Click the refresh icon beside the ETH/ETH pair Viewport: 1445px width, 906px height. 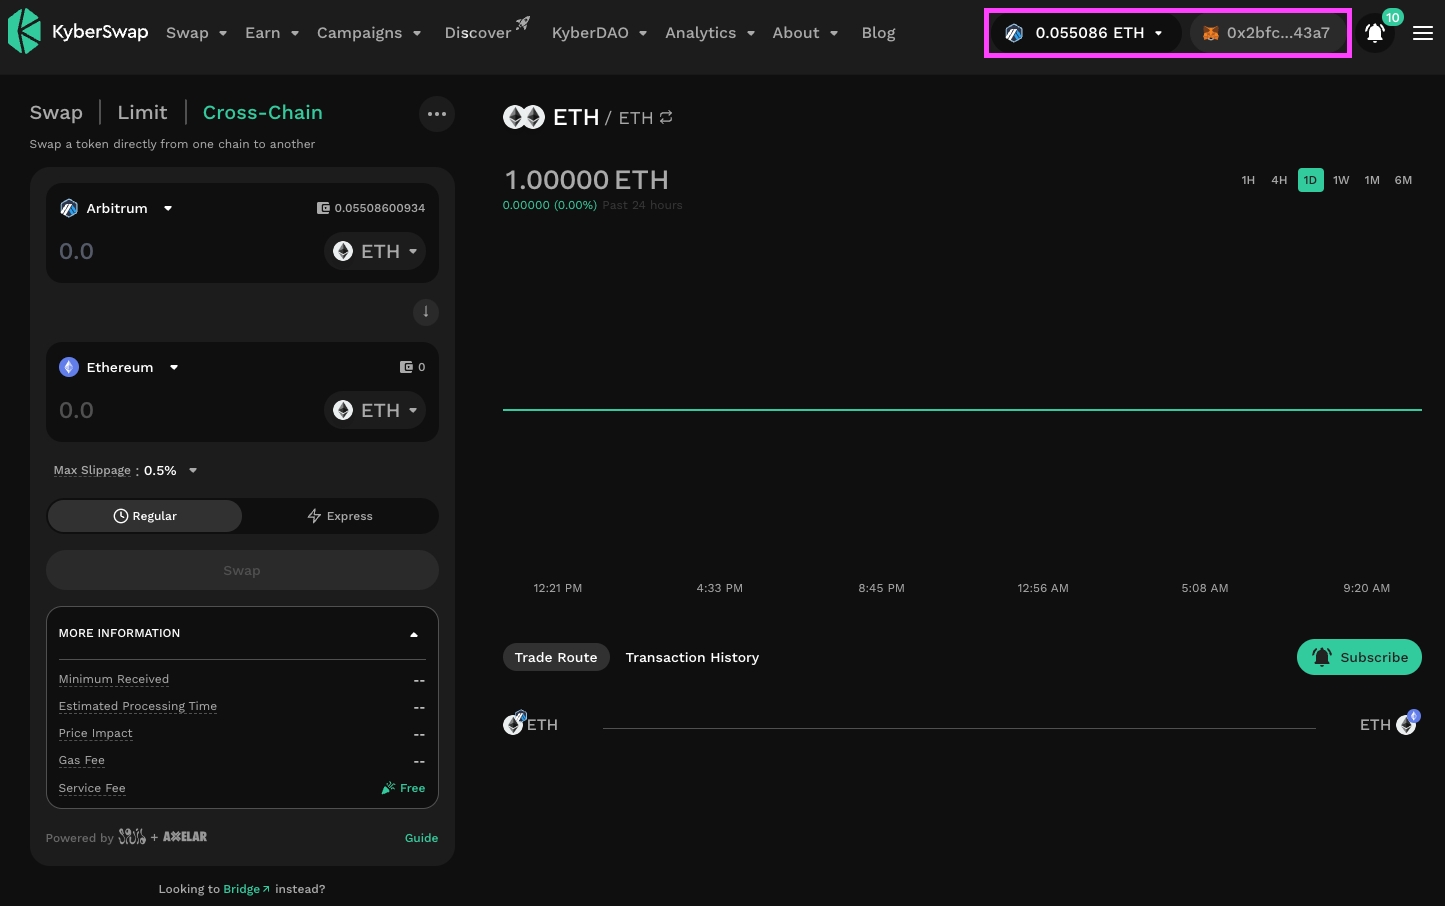665,117
